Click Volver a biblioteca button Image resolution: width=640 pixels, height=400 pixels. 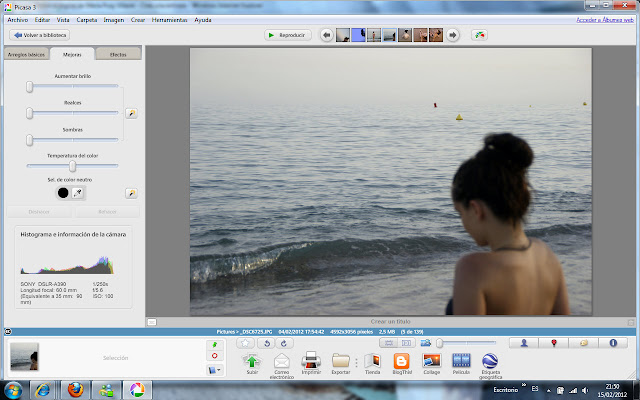(x=40, y=35)
